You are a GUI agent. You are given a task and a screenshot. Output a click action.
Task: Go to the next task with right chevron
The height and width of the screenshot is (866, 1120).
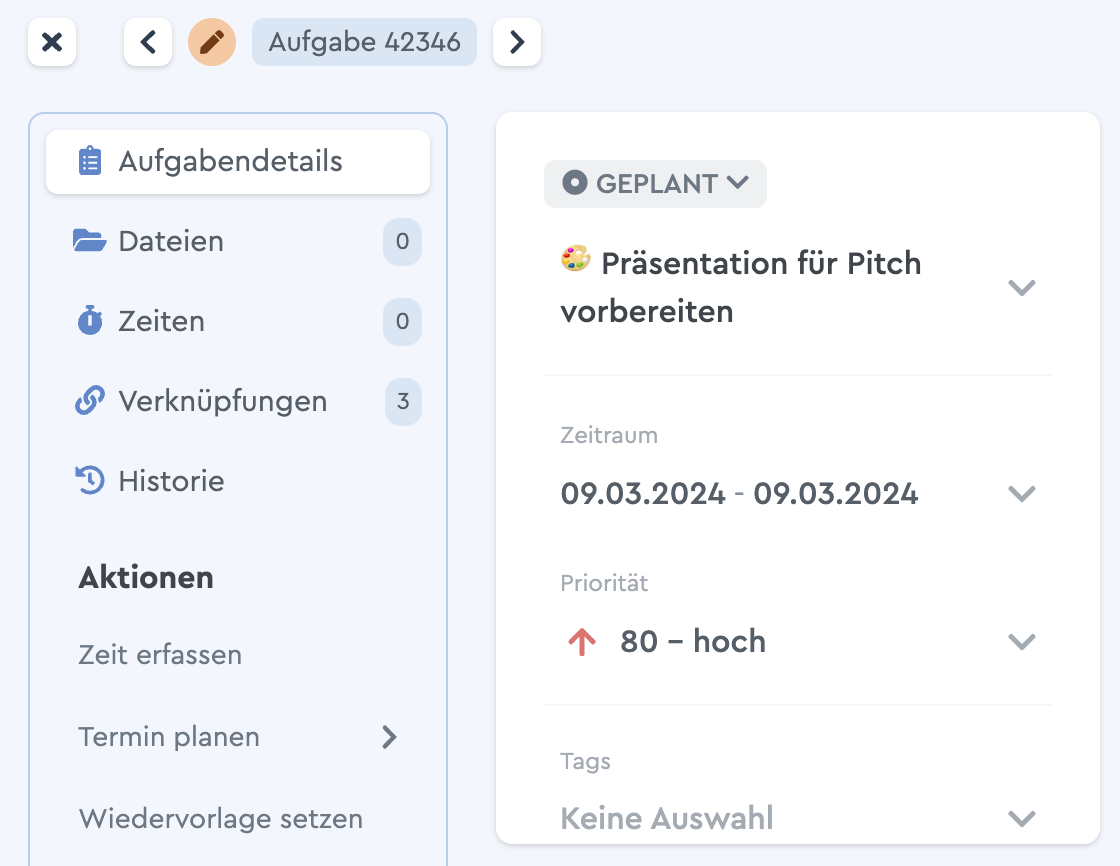click(517, 42)
